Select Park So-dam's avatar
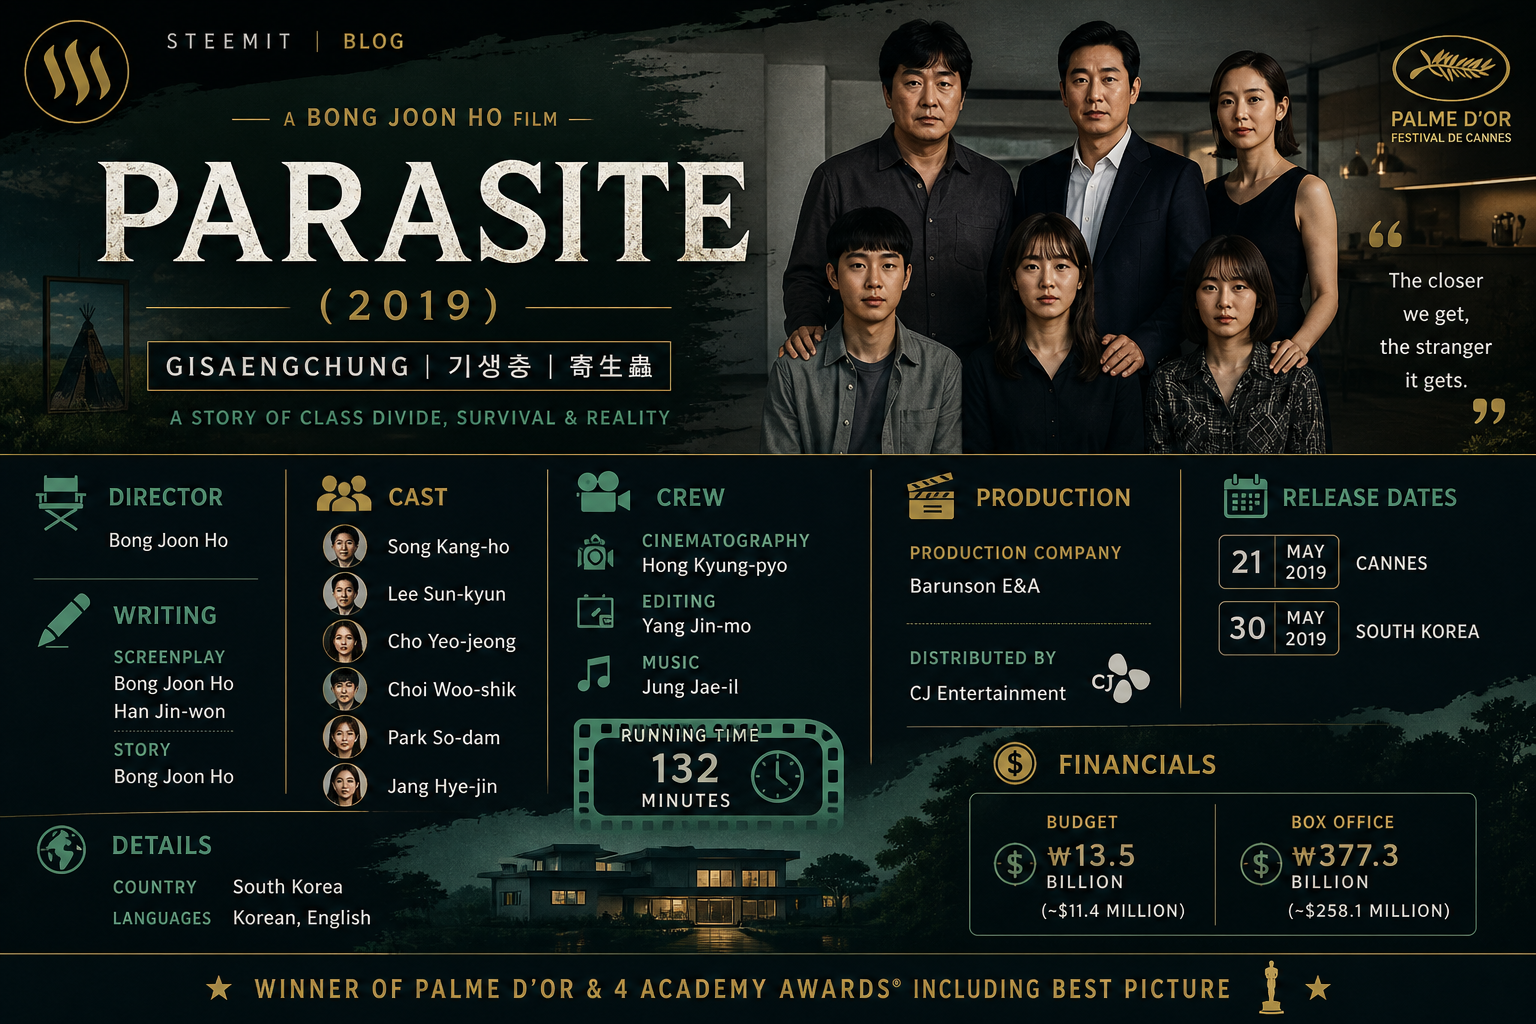 click(345, 737)
